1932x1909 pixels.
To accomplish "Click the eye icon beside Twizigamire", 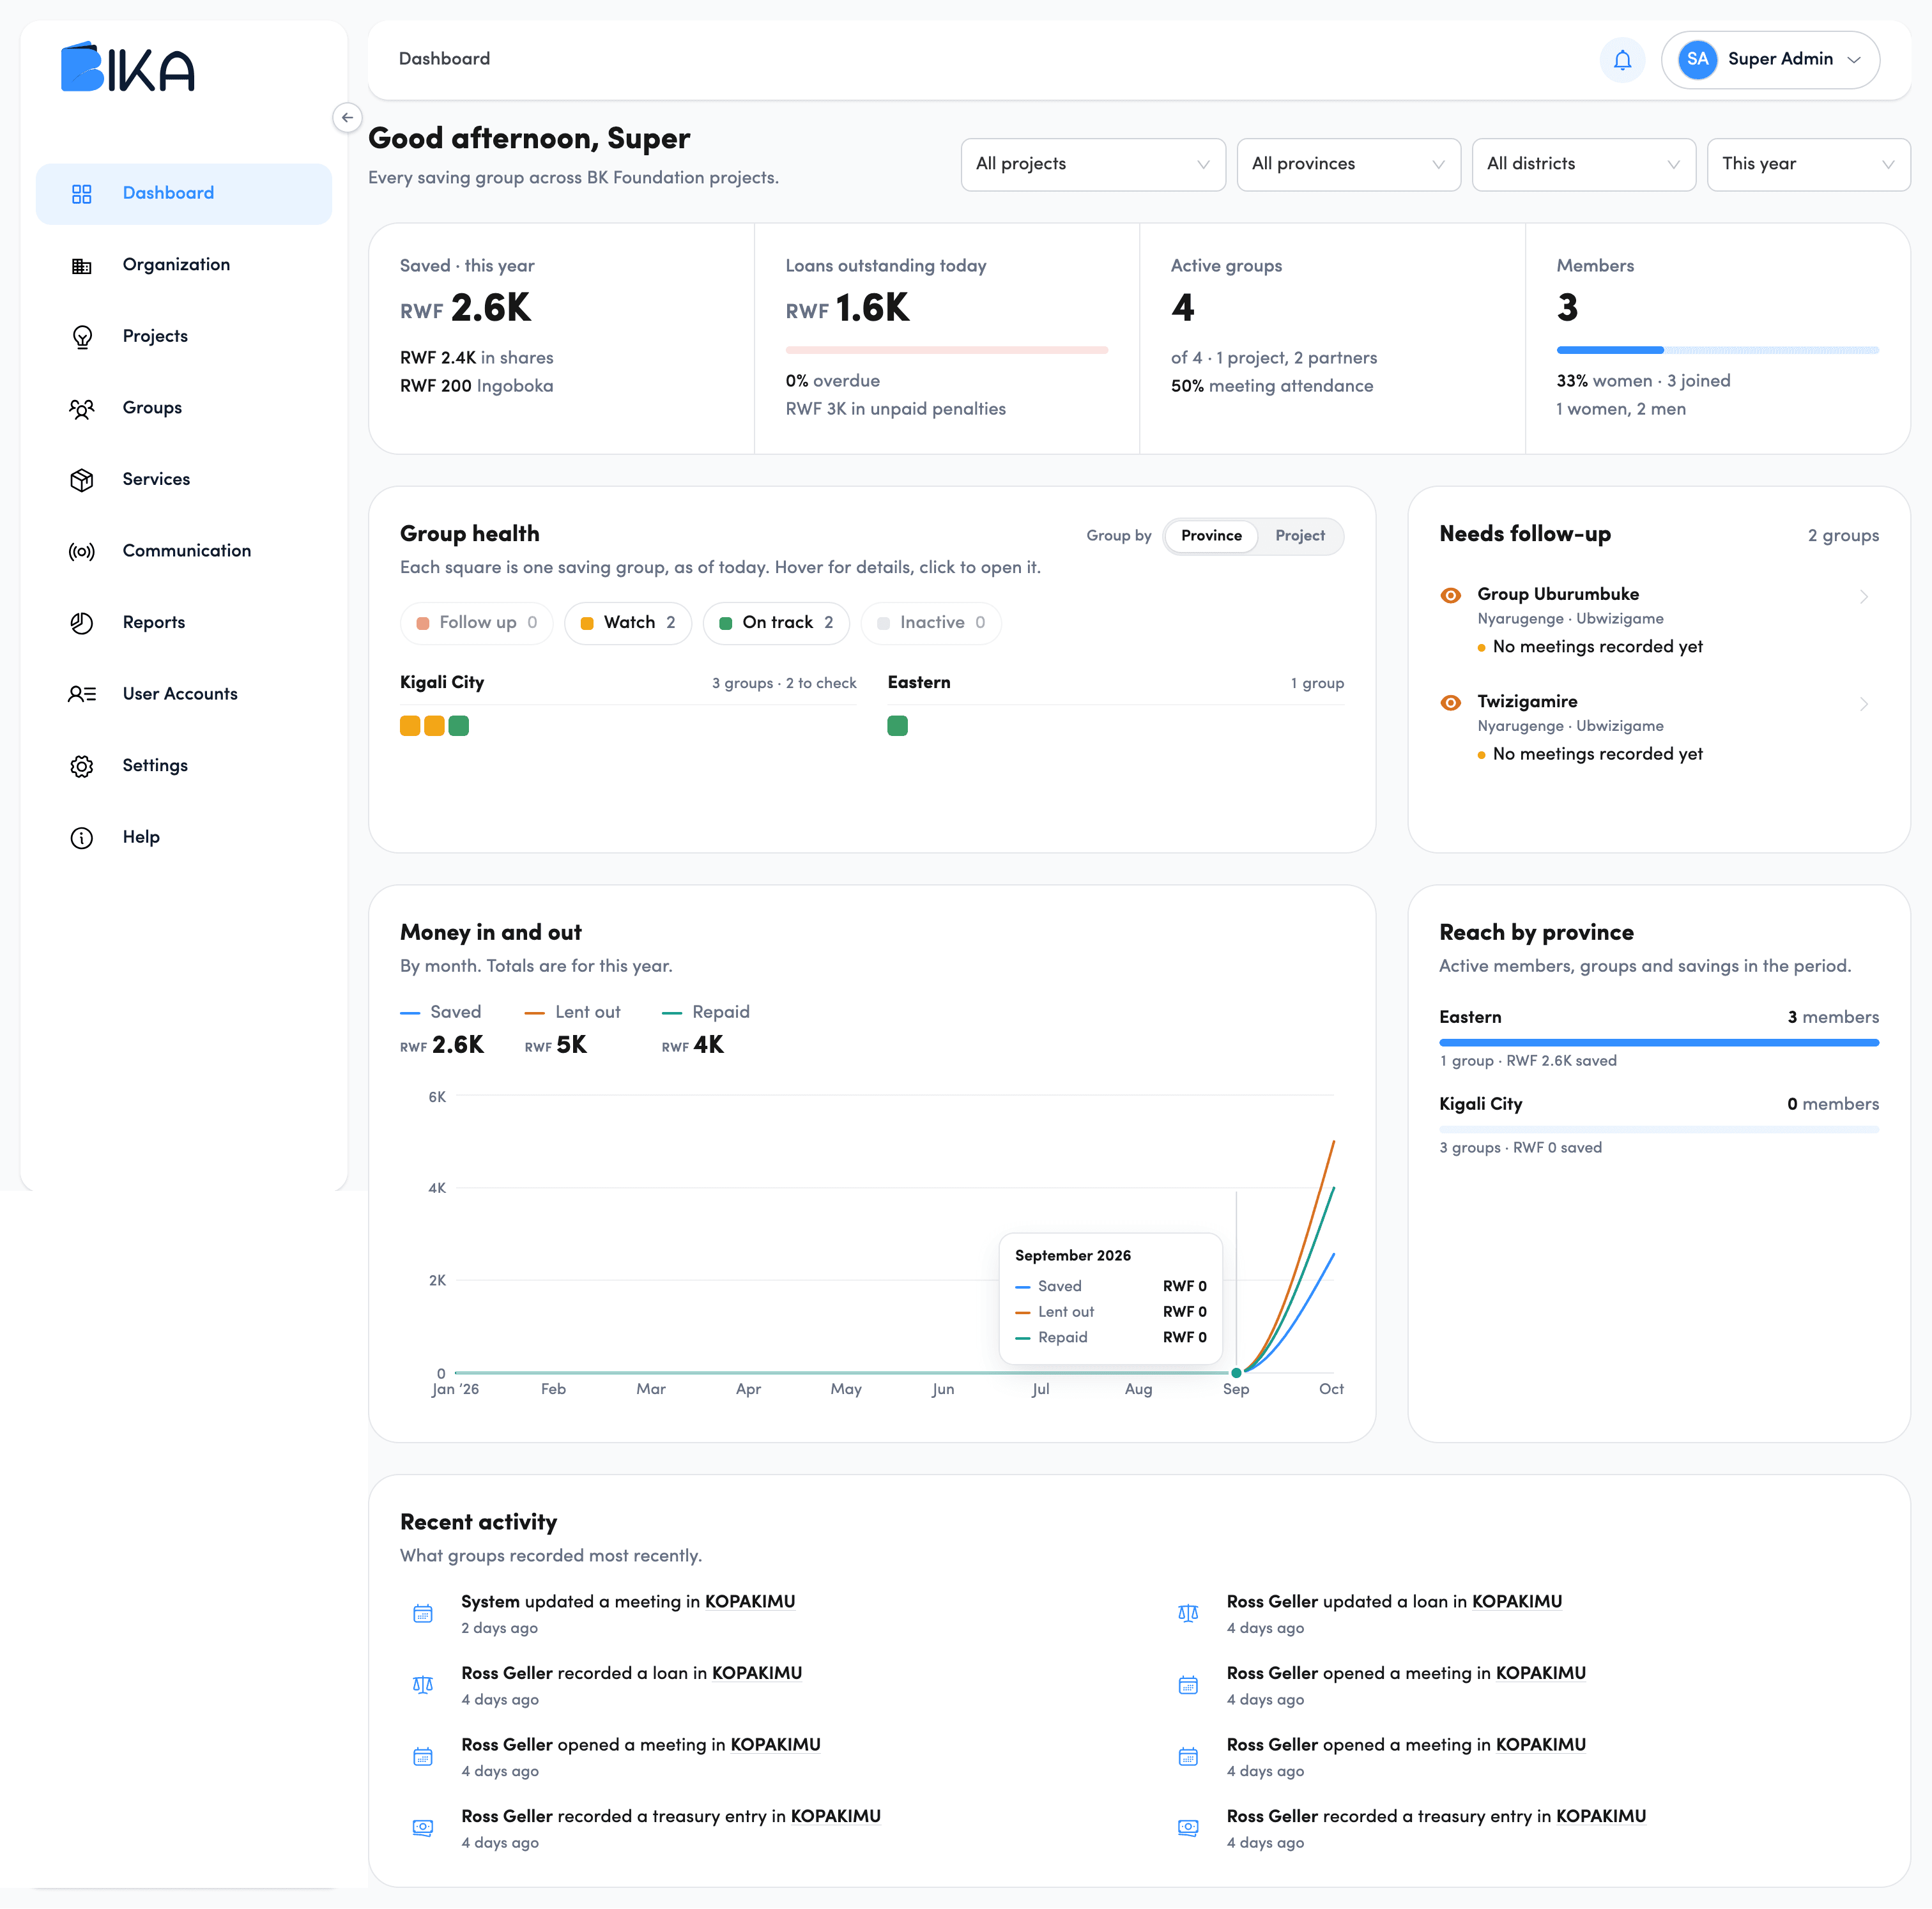I will (x=1450, y=702).
